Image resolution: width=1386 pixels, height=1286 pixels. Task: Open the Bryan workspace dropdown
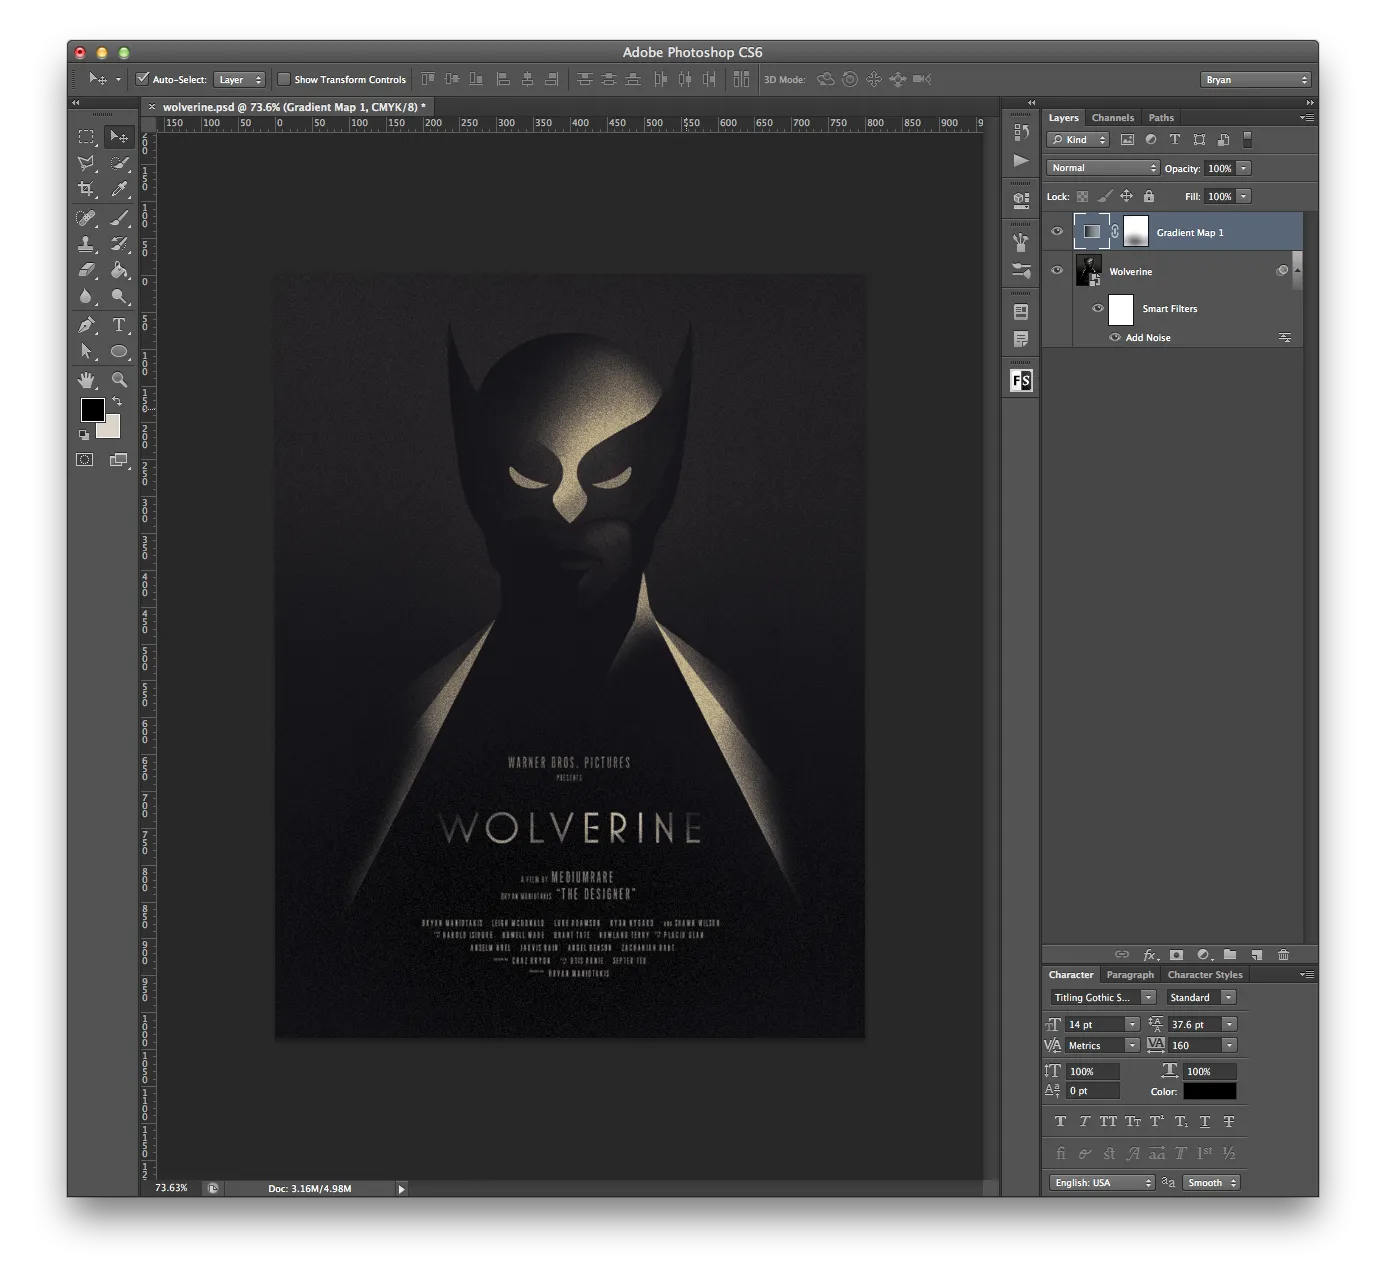tap(1255, 79)
